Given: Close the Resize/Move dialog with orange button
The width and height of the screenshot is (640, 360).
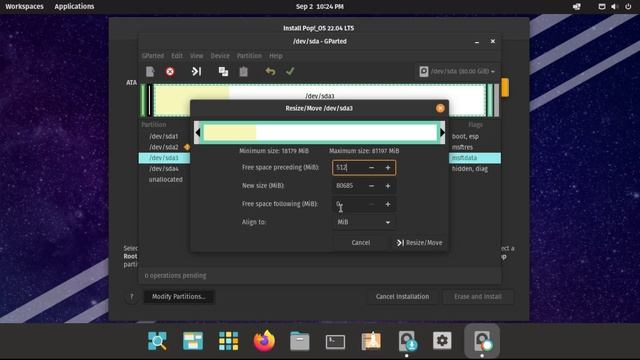Looking at the screenshot, I should coord(440,108).
